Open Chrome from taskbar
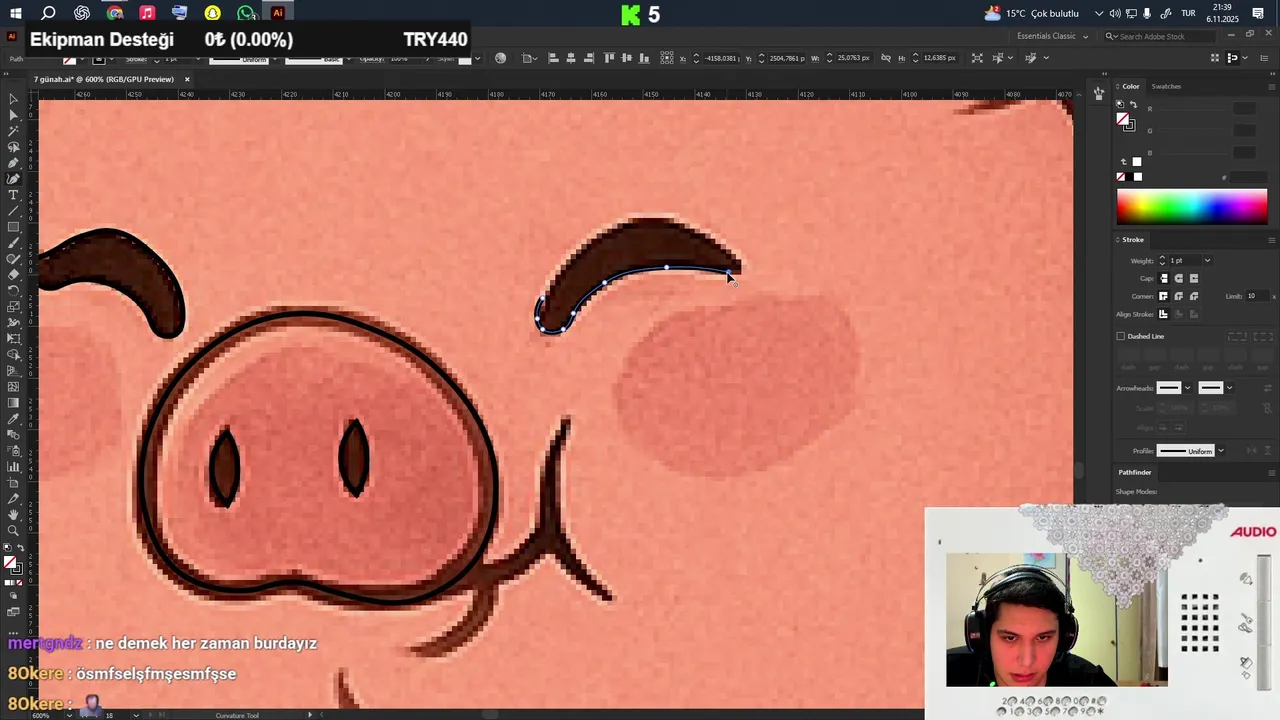Image resolution: width=1280 pixels, height=720 pixels. coord(114,13)
